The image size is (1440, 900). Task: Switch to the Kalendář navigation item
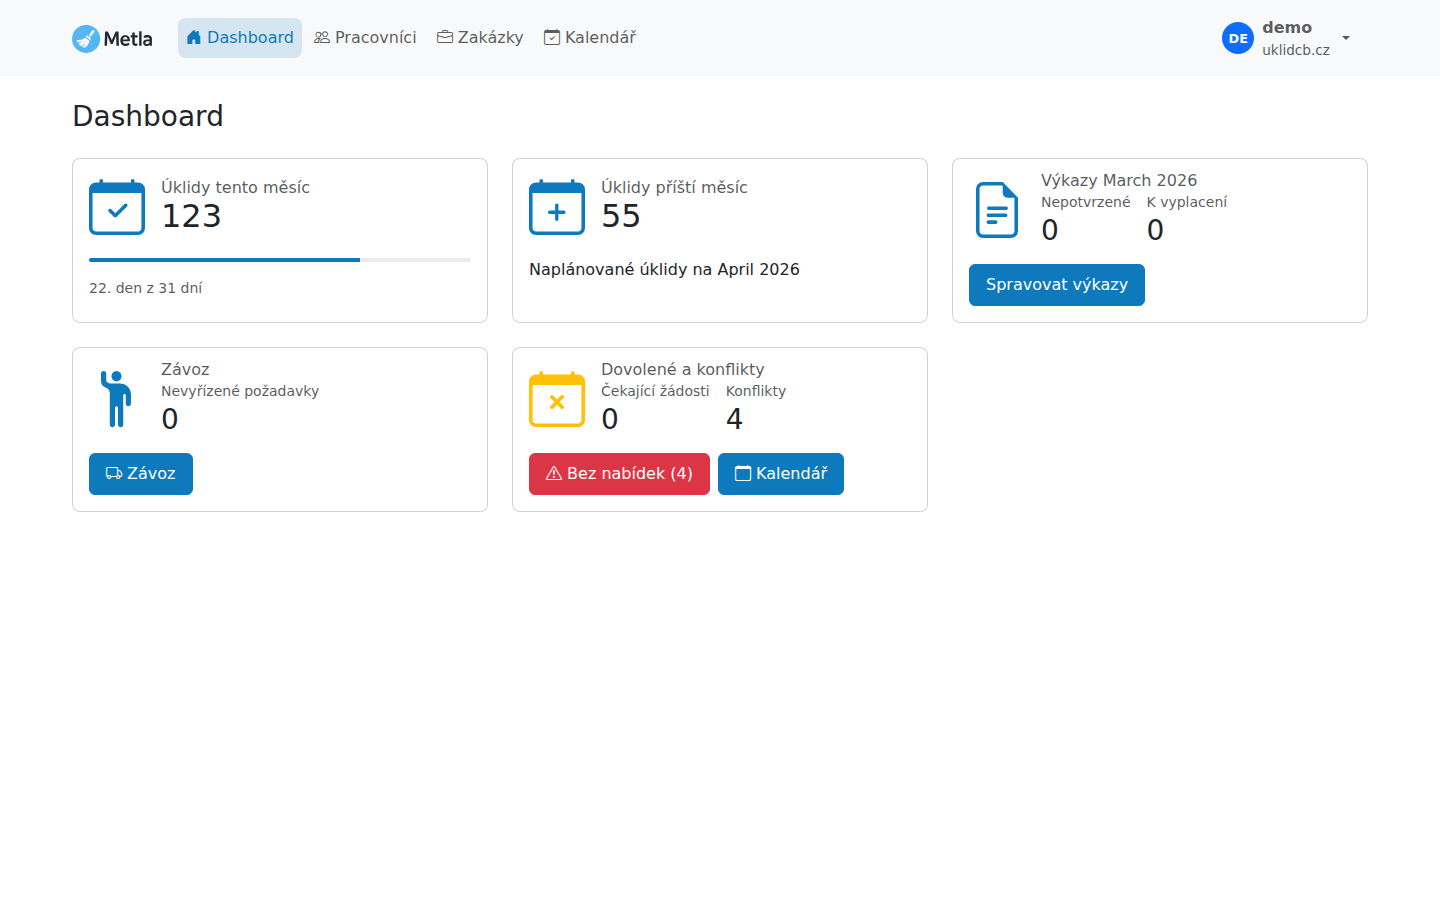point(590,38)
